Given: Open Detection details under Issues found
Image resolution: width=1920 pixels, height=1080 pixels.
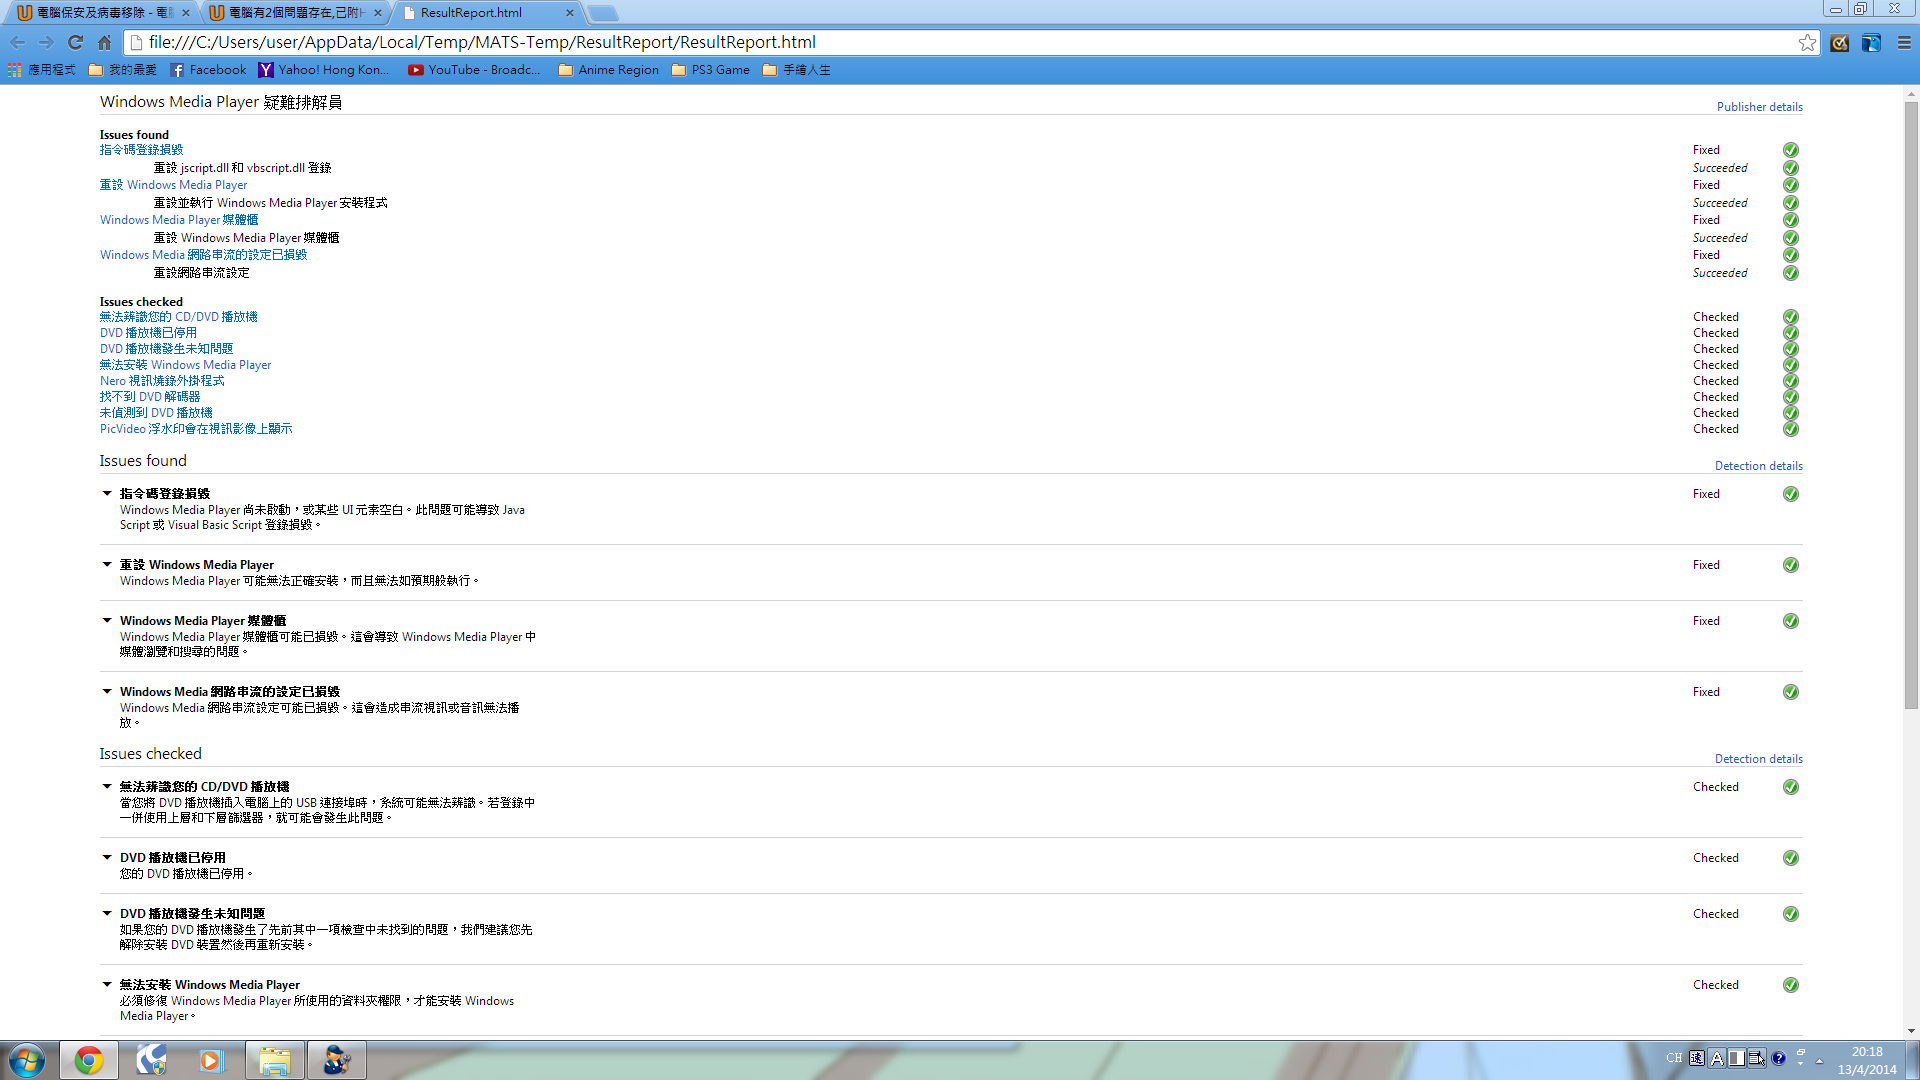Looking at the screenshot, I should click(x=1758, y=466).
